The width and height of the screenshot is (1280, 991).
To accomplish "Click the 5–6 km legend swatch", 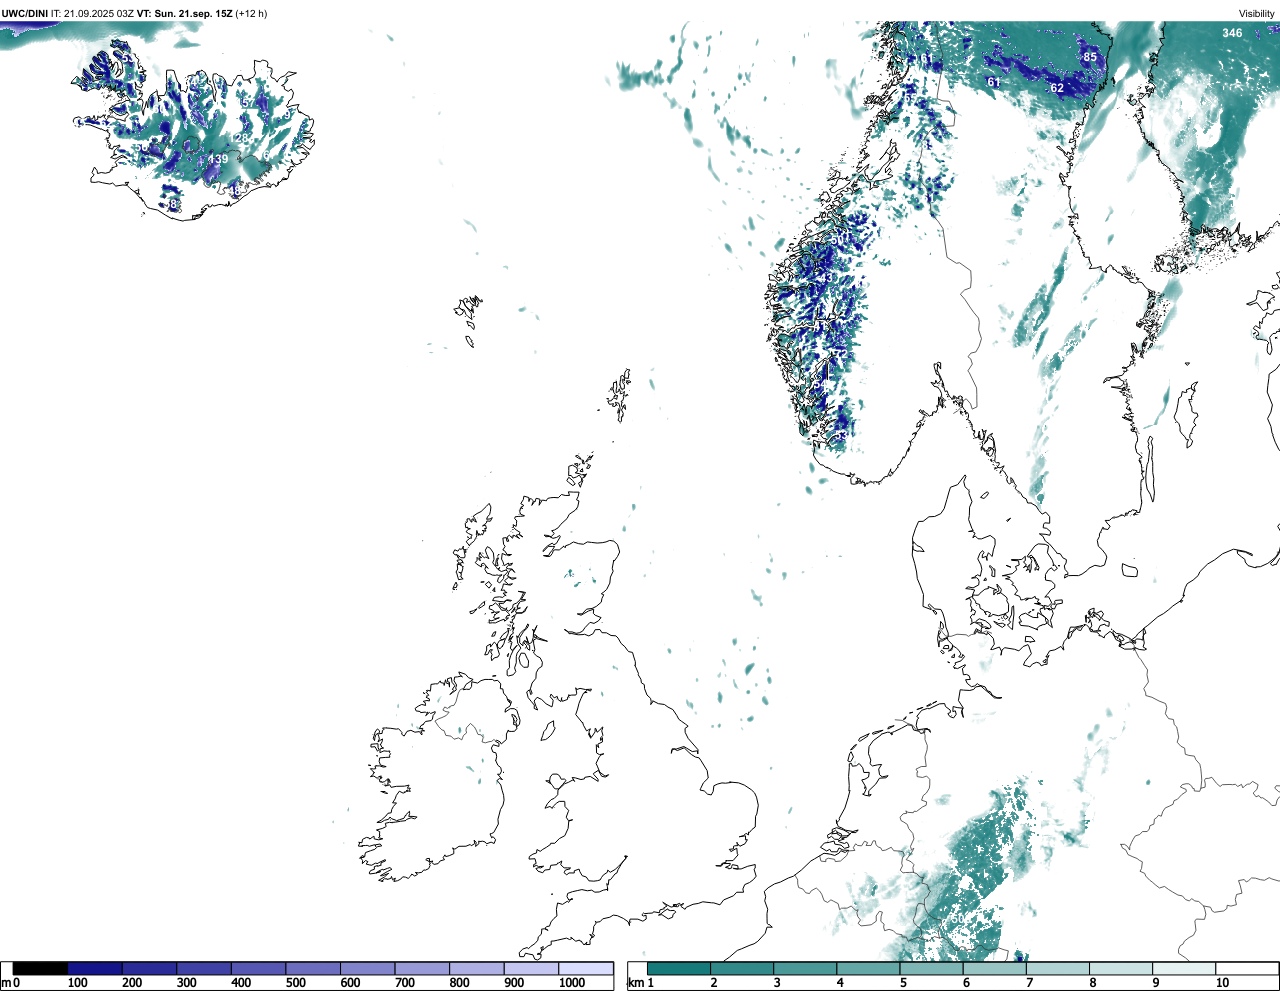I will point(931,968).
